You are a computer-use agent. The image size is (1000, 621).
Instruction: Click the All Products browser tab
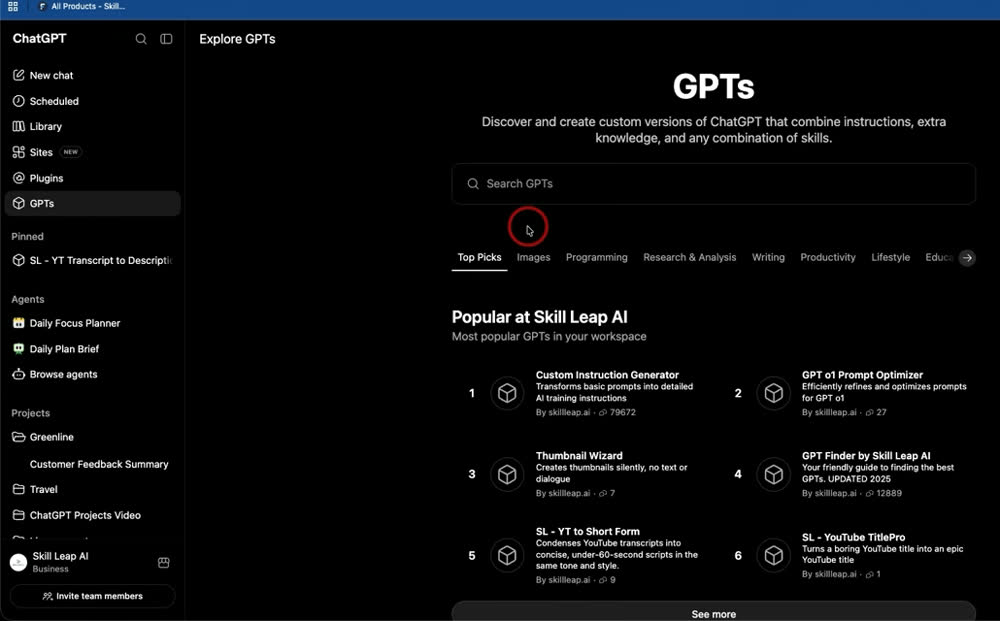tap(81, 6)
